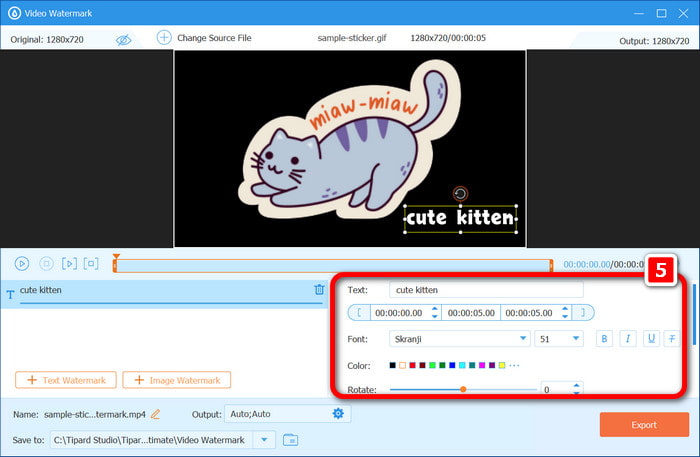Maximize the Video Watermark window
This screenshot has width=700, height=457.
662,13
